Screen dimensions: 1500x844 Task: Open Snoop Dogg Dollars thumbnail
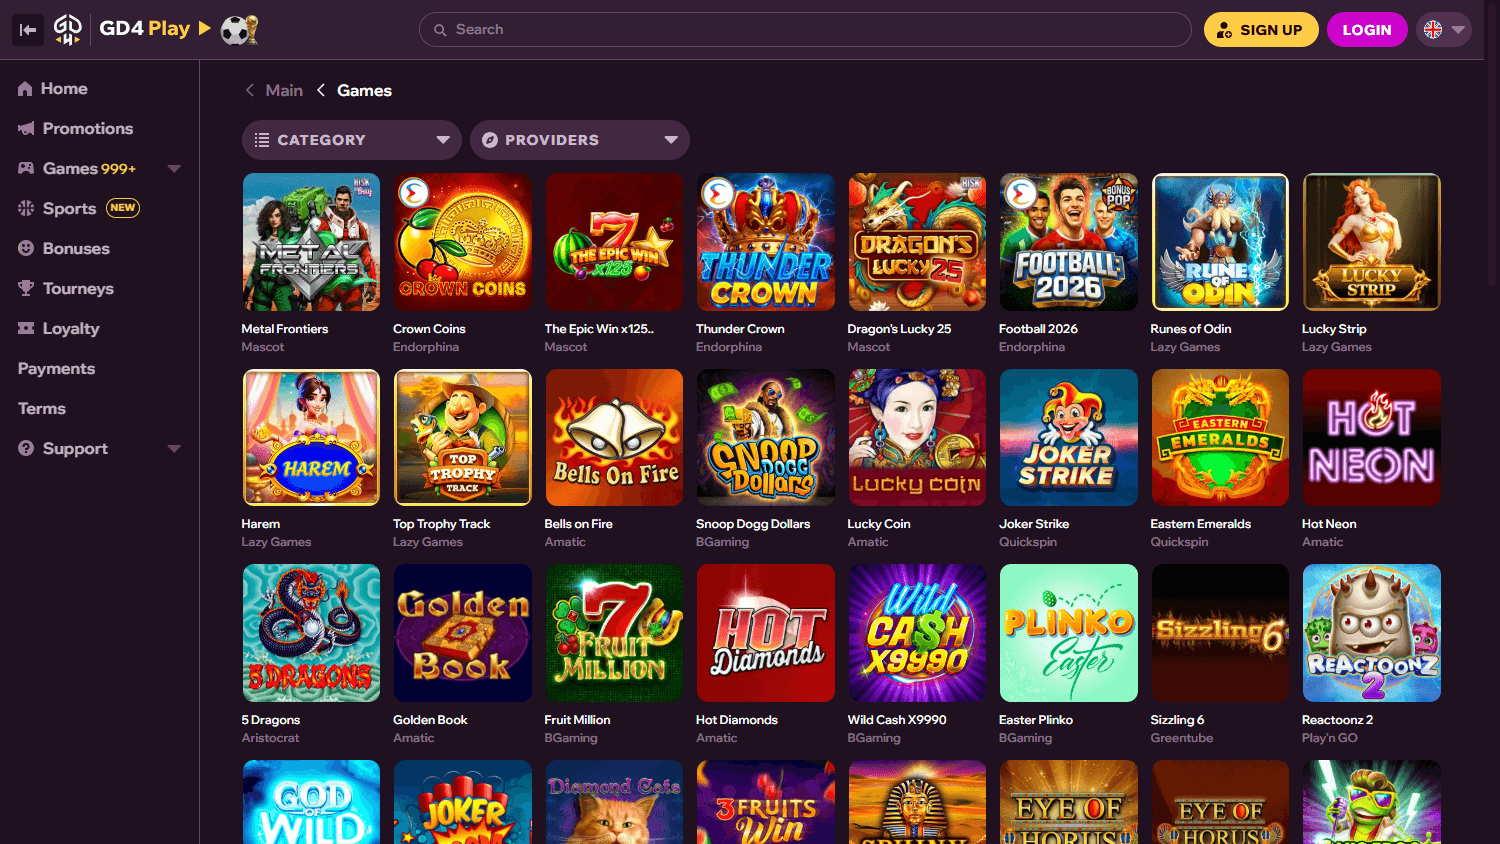[766, 437]
